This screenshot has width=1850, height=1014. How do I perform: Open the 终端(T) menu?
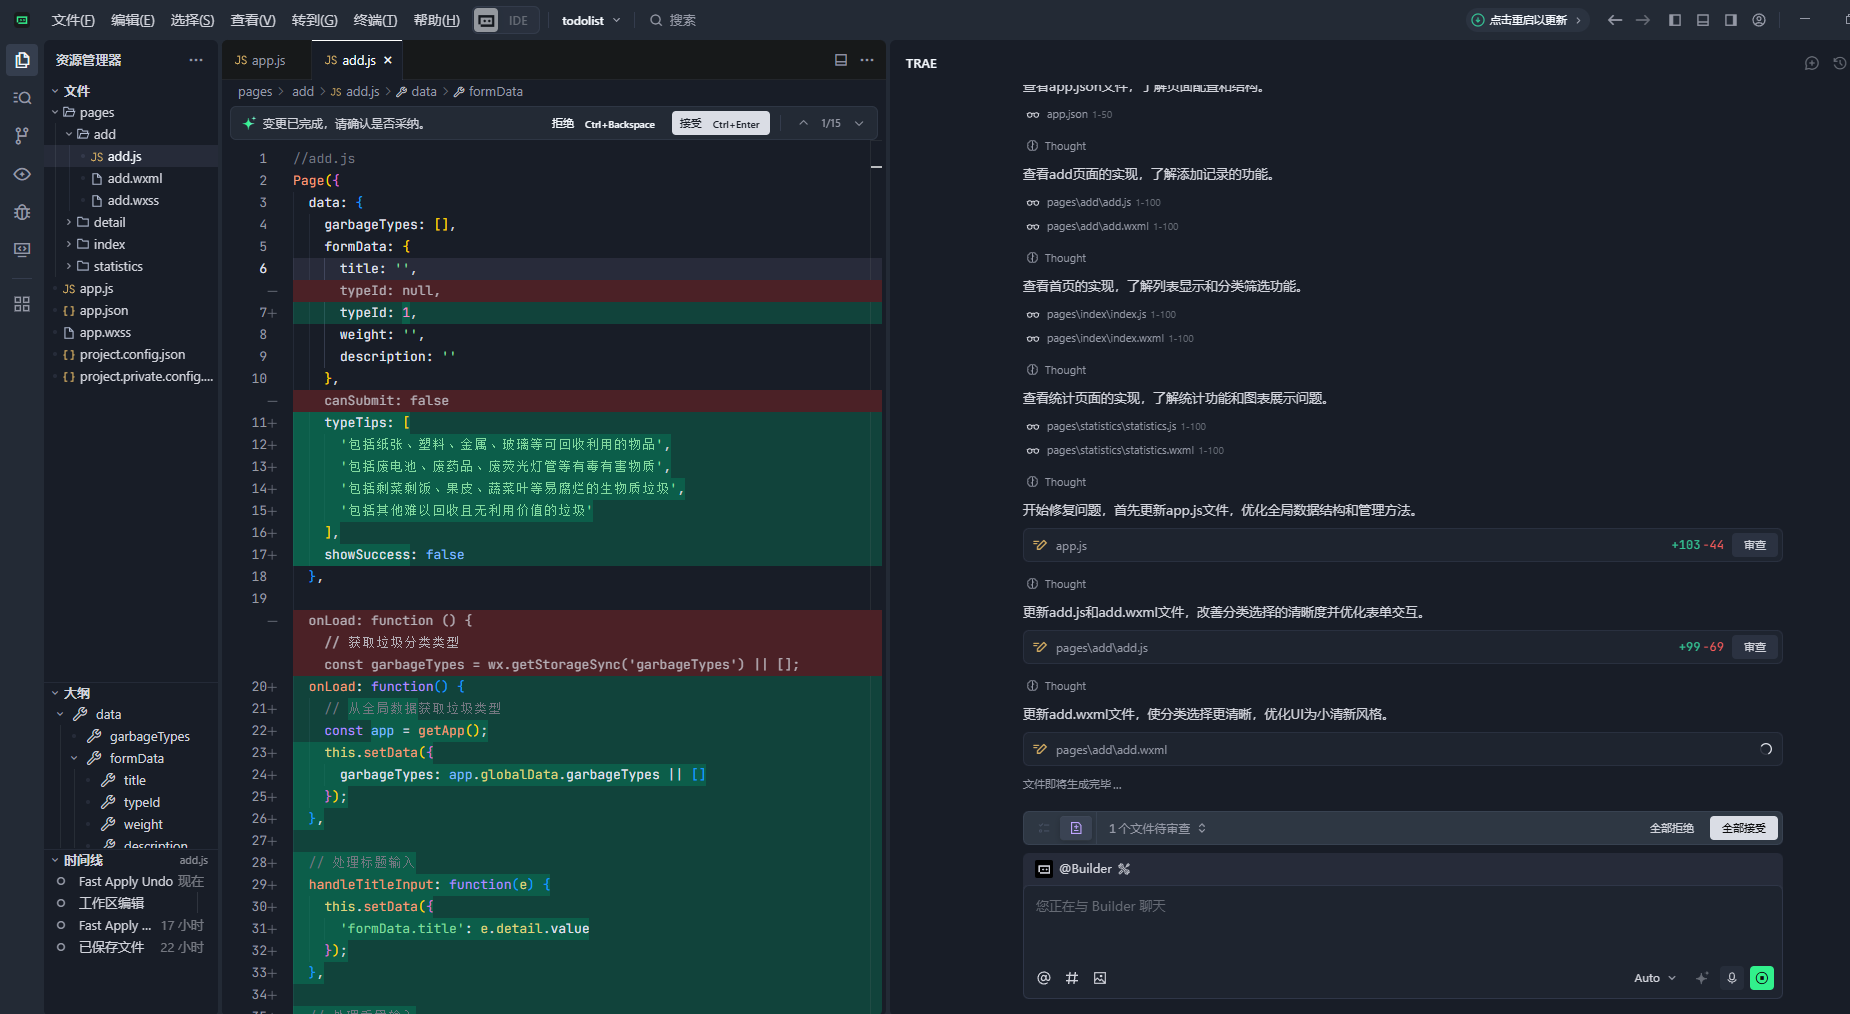(375, 20)
